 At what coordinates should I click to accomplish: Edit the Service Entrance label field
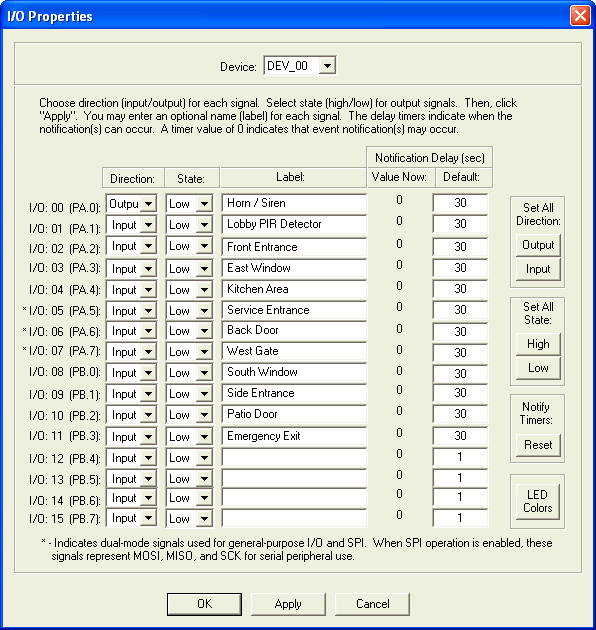coord(294,310)
